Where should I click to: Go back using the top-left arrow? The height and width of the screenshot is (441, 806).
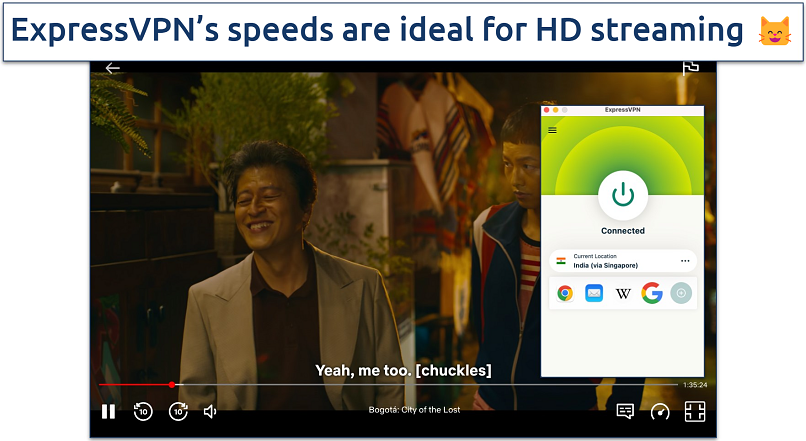113,69
